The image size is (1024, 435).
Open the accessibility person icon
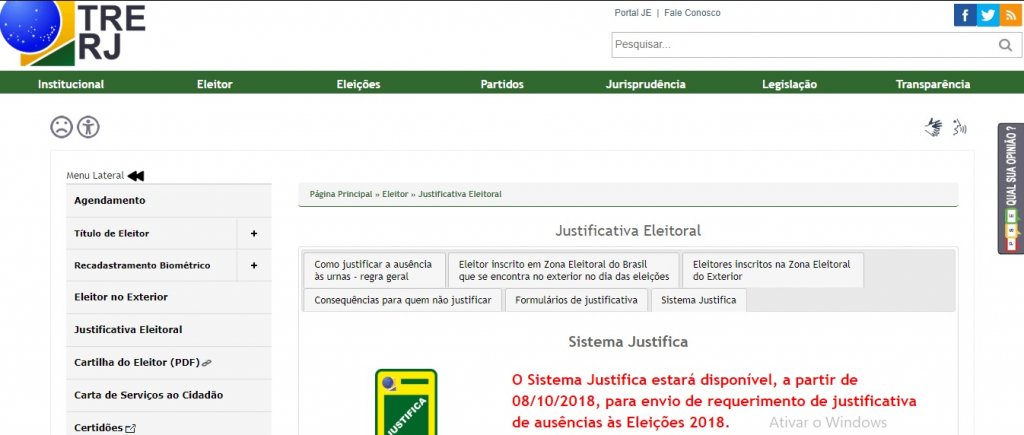[x=89, y=127]
